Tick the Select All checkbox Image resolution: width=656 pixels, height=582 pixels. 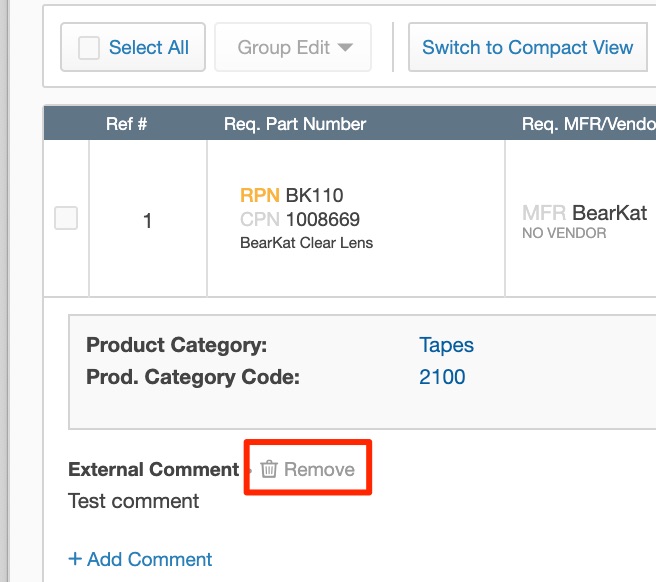(x=89, y=48)
